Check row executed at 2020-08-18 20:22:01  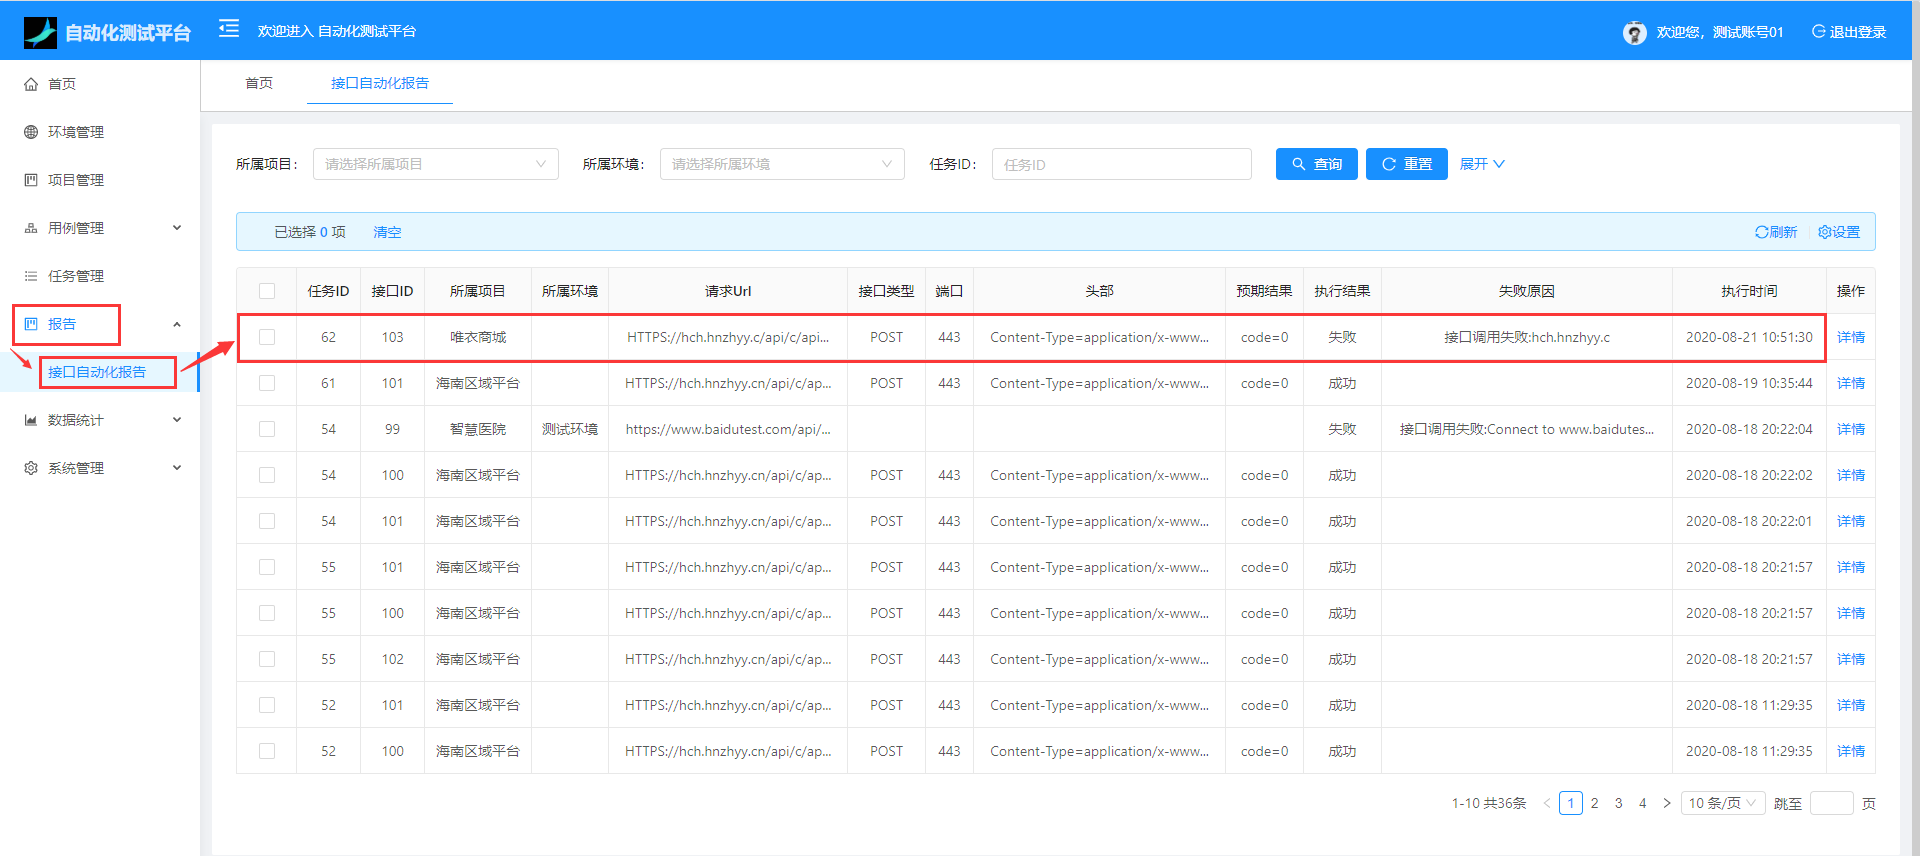pos(267,521)
